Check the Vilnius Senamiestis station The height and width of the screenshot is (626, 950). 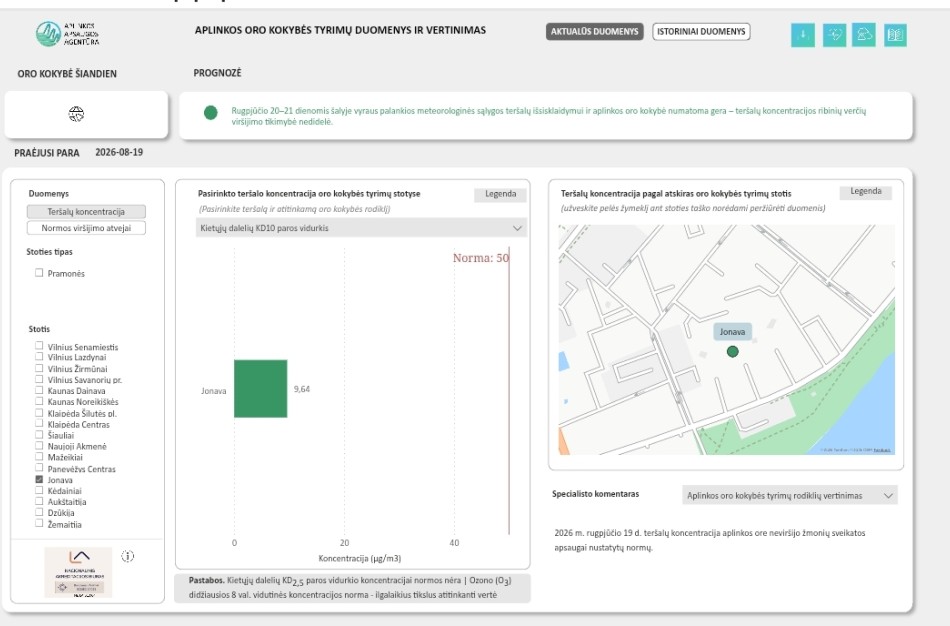[x=39, y=345]
